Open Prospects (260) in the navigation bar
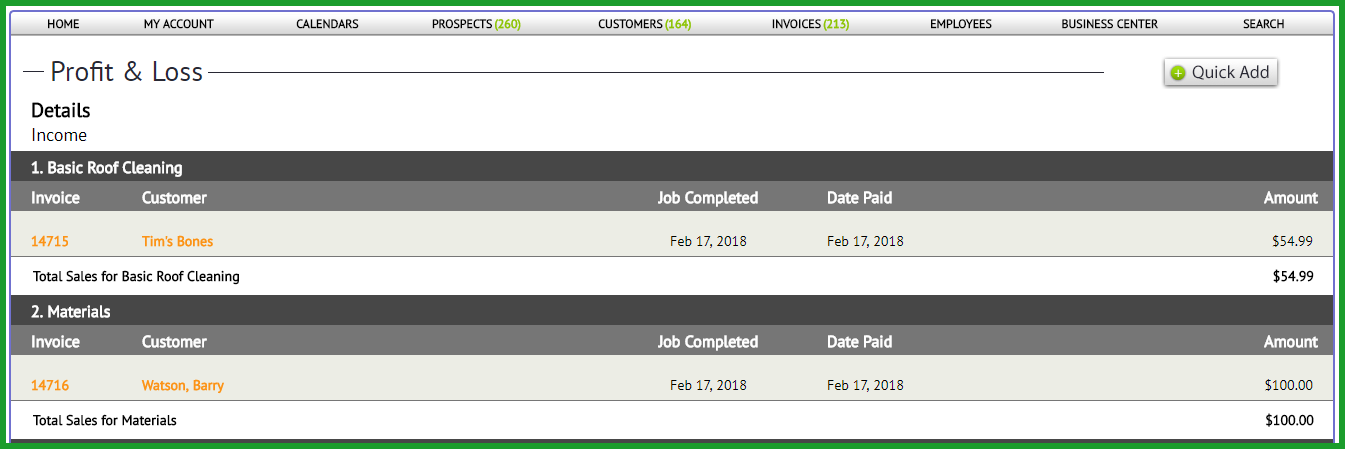1345x449 pixels. click(476, 24)
